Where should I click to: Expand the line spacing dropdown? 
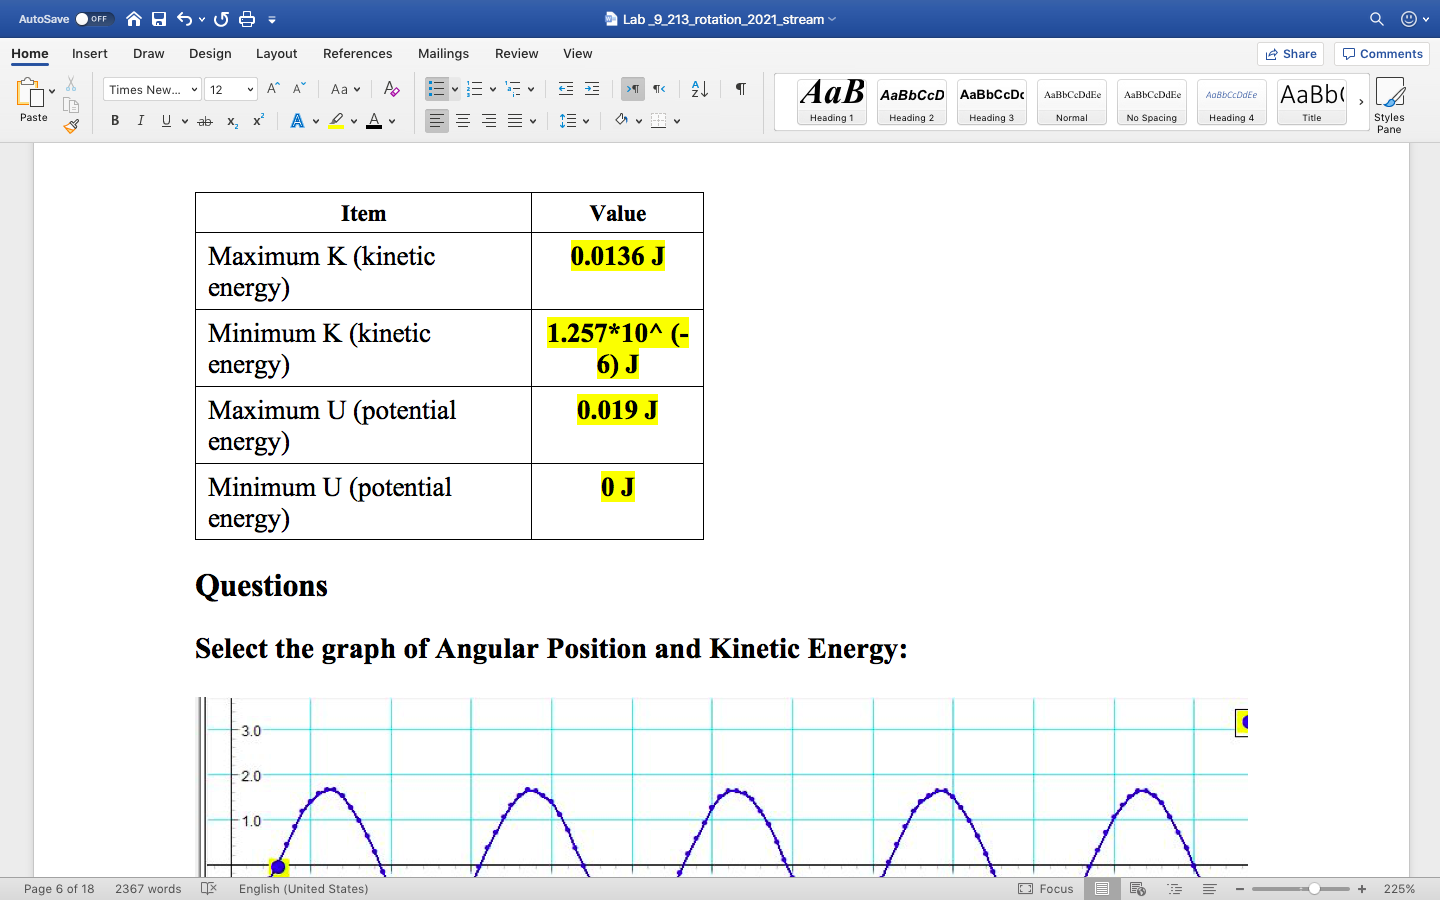pos(586,121)
